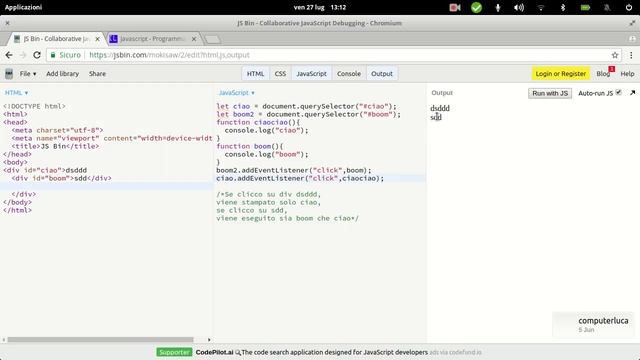Click the microphone icon in system tray
The width and height of the screenshot is (640, 360).
click(x=498, y=7)
